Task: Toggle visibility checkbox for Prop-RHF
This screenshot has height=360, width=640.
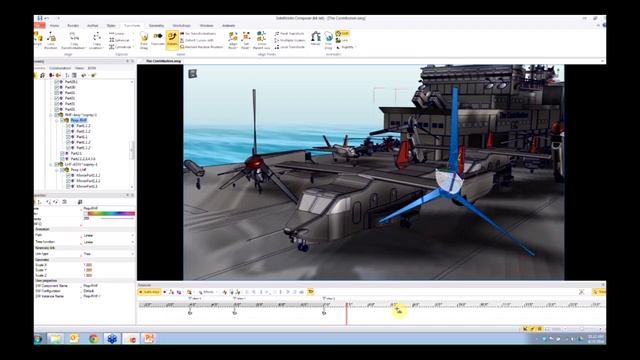Action: 62,120
